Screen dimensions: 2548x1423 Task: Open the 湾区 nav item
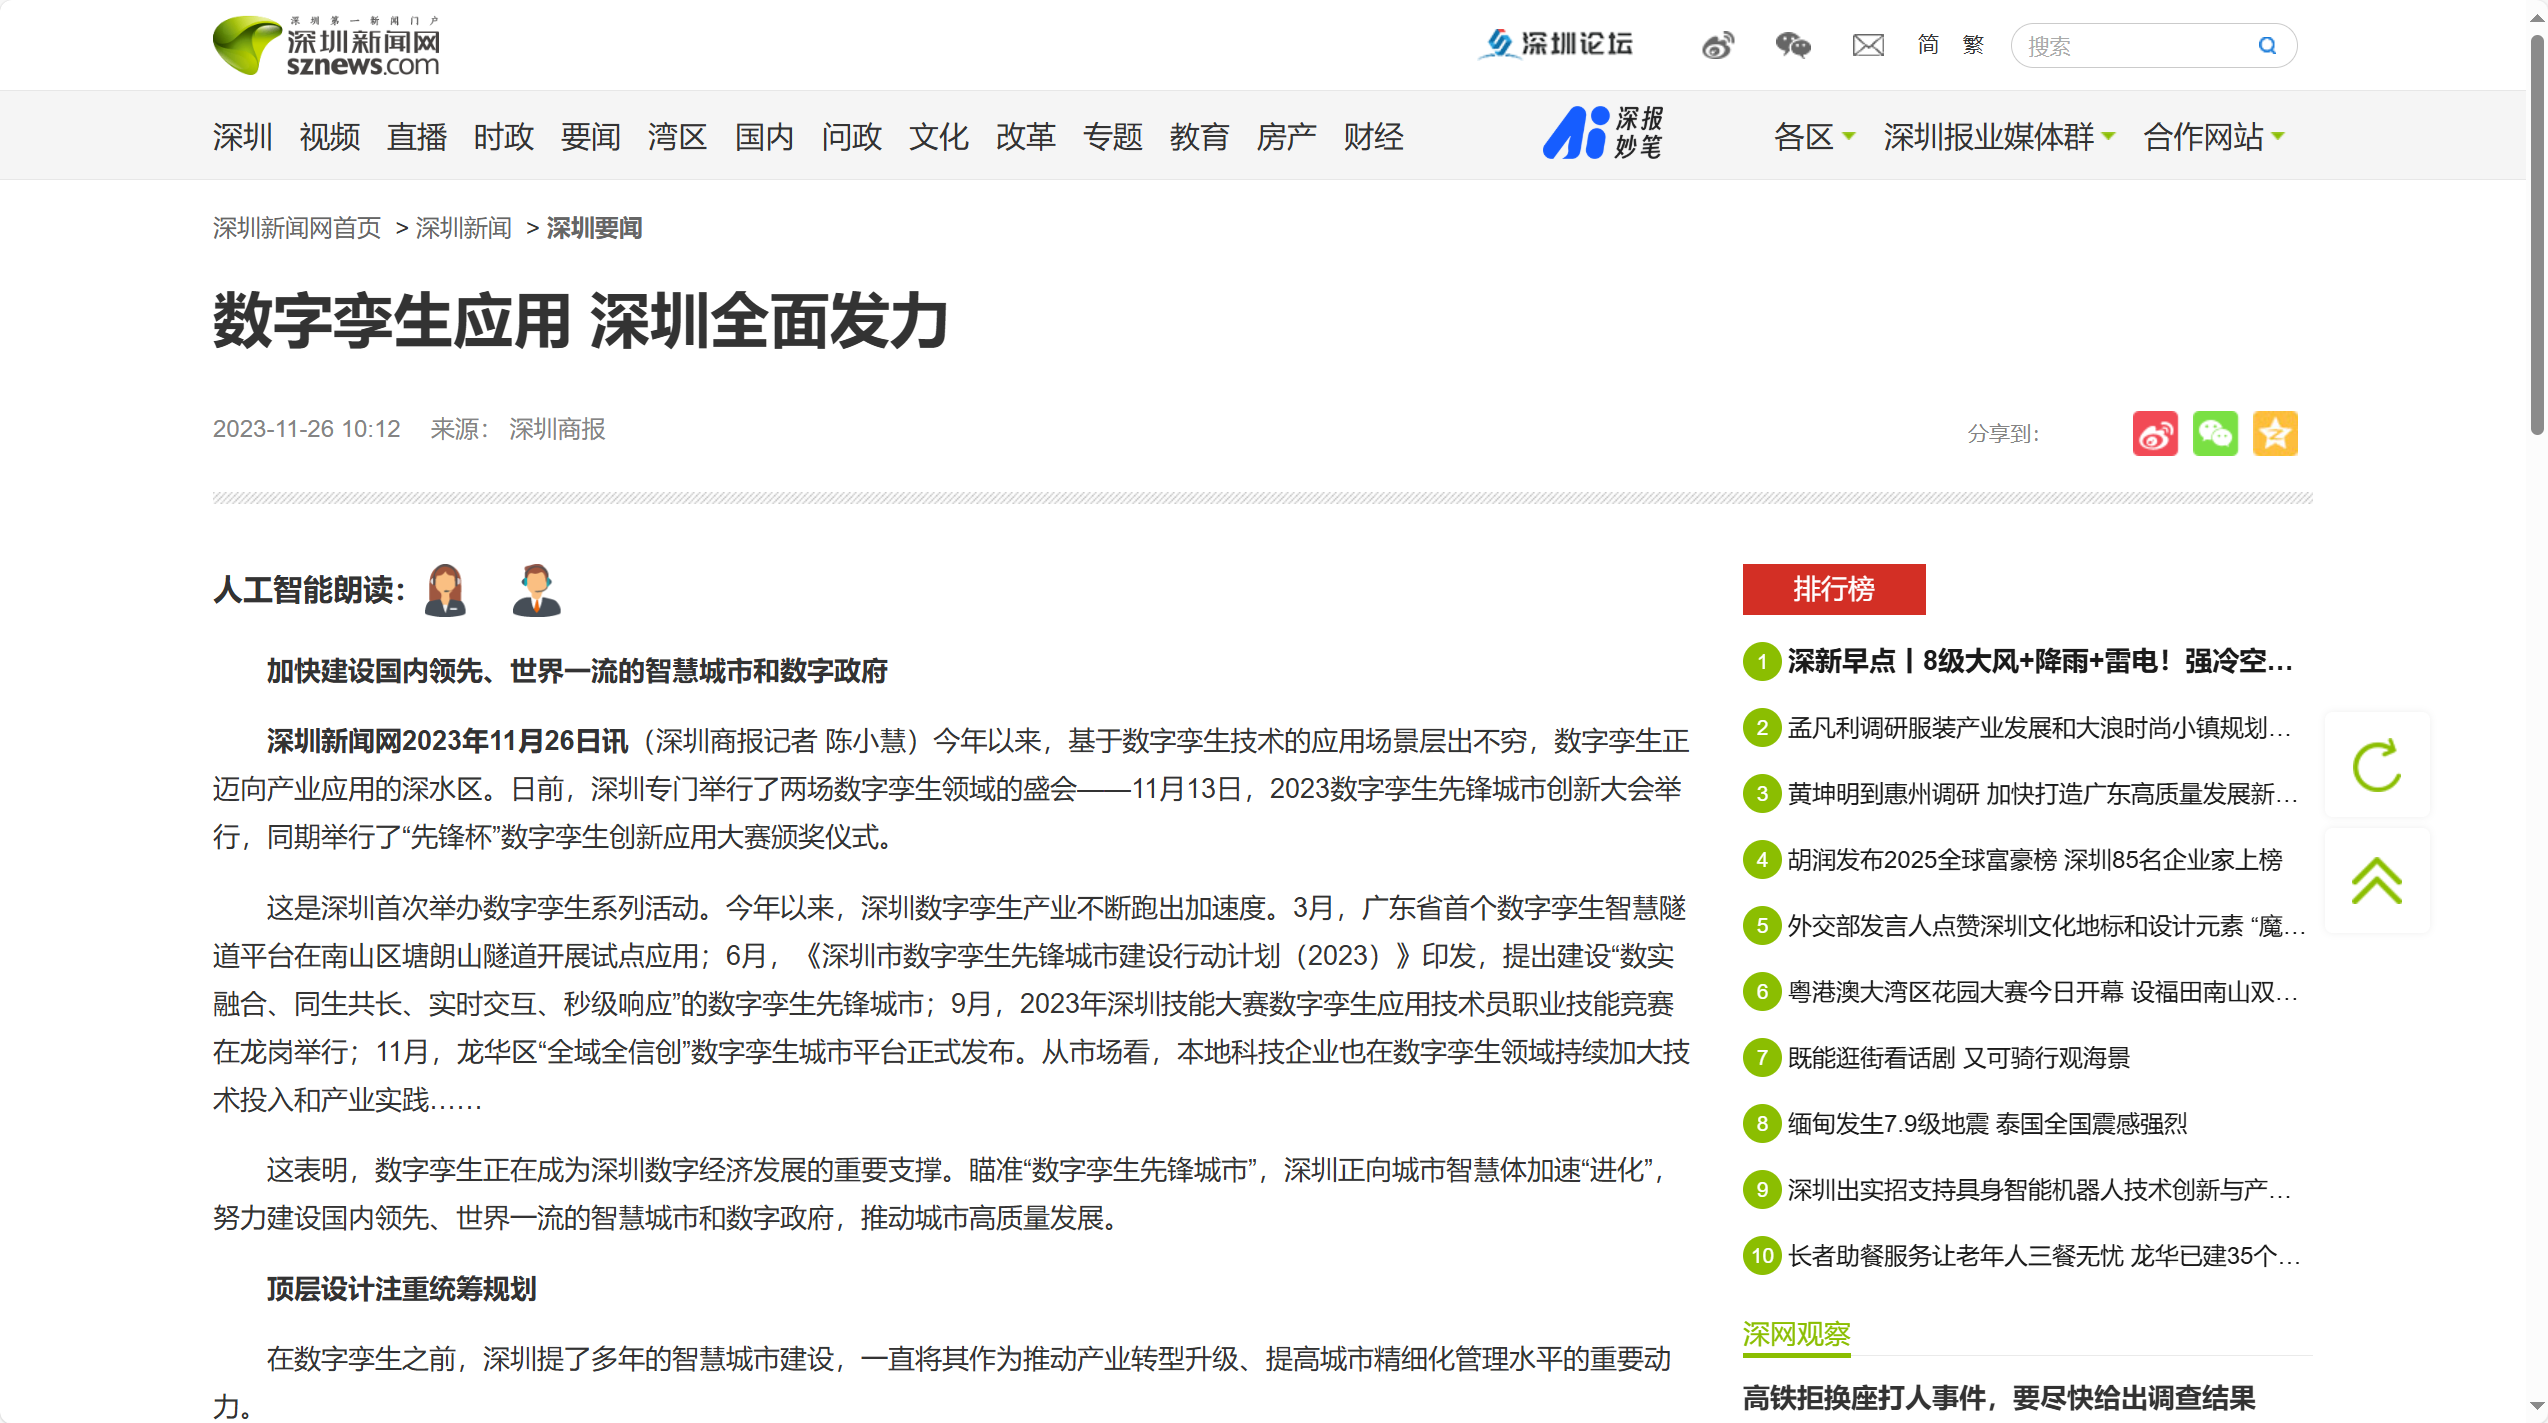tap(678, 136)
